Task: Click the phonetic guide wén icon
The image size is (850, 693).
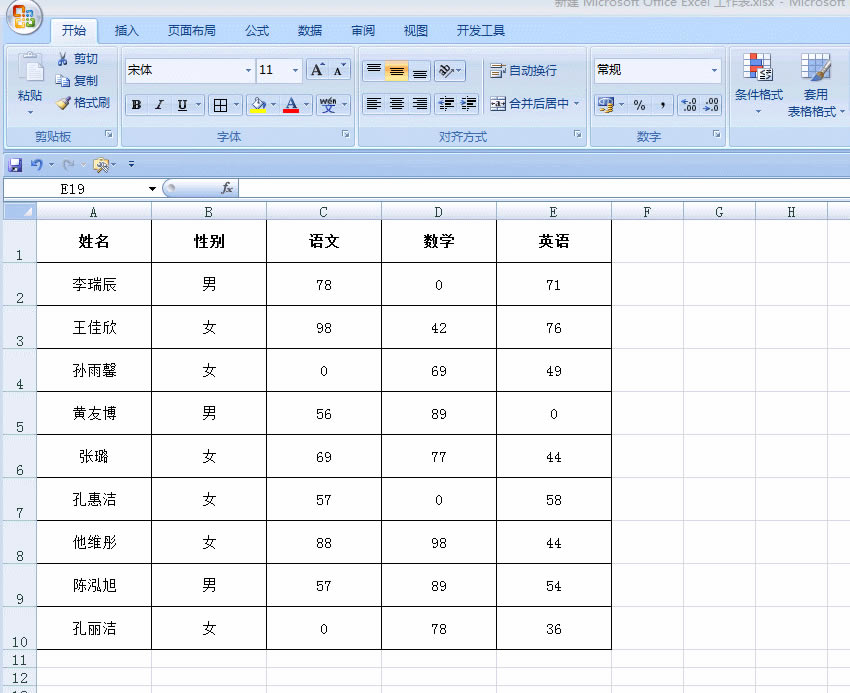Action: 328,105
